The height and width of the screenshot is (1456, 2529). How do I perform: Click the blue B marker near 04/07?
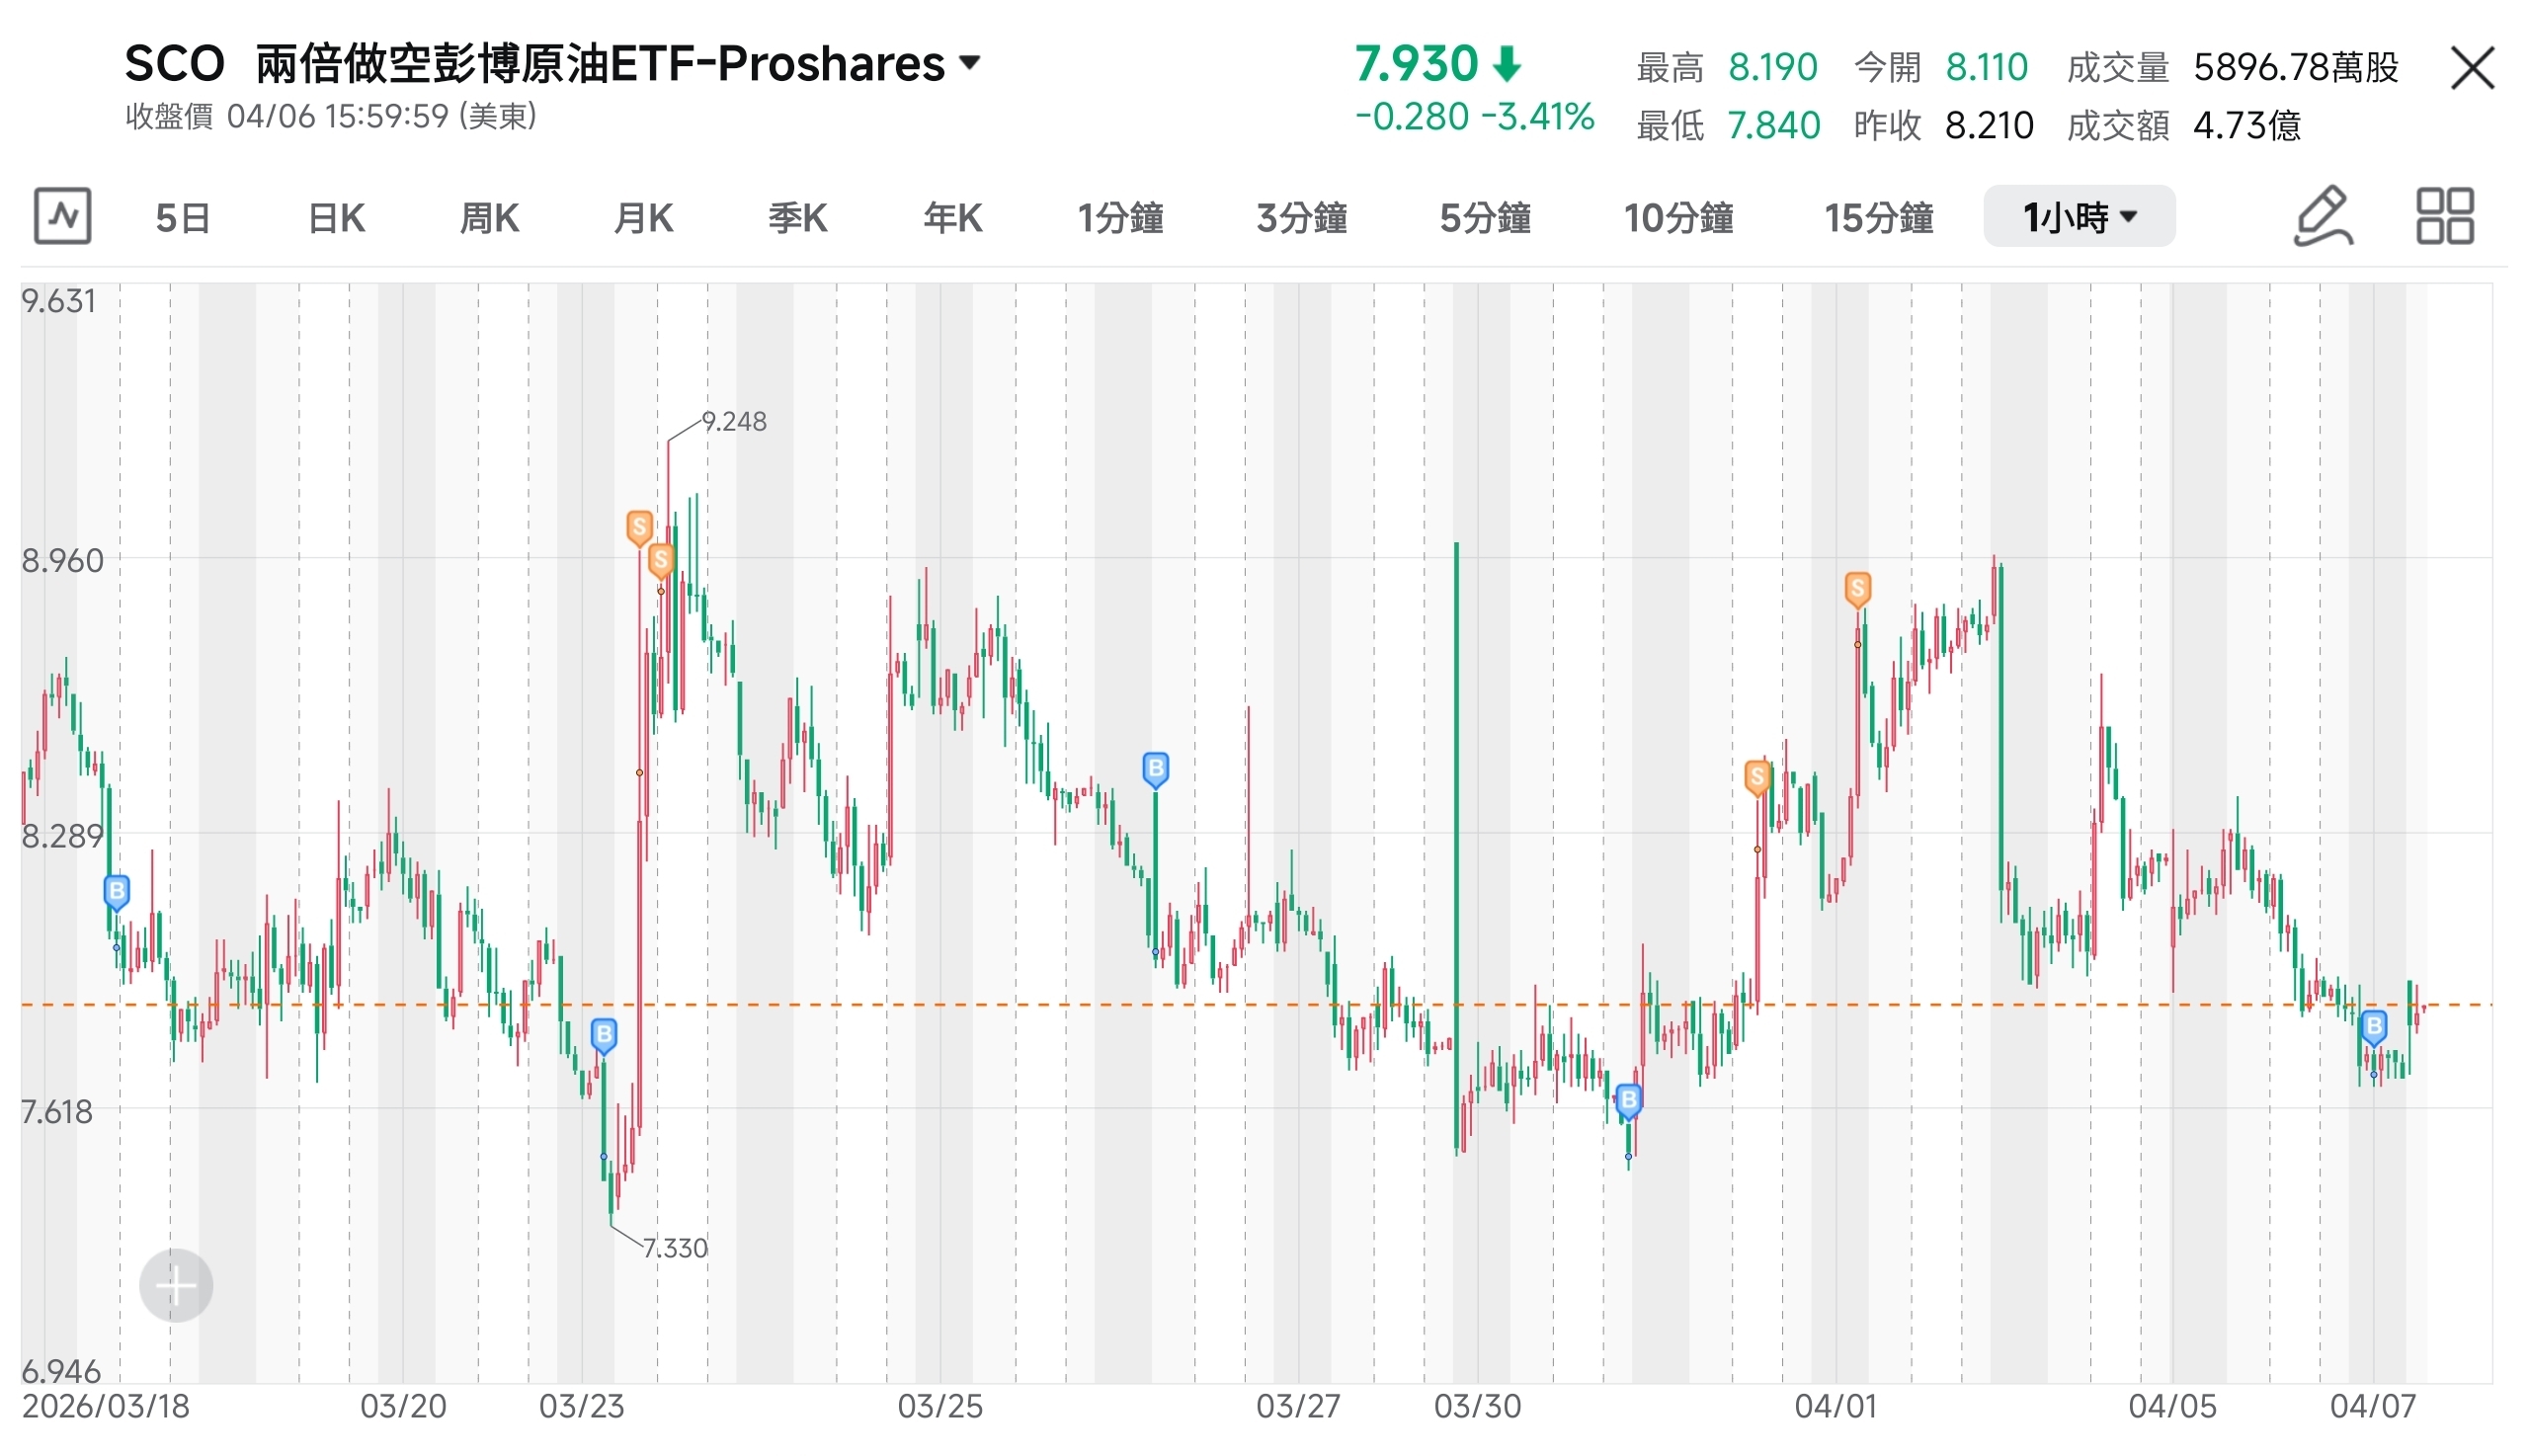tap(2373, 1027)
